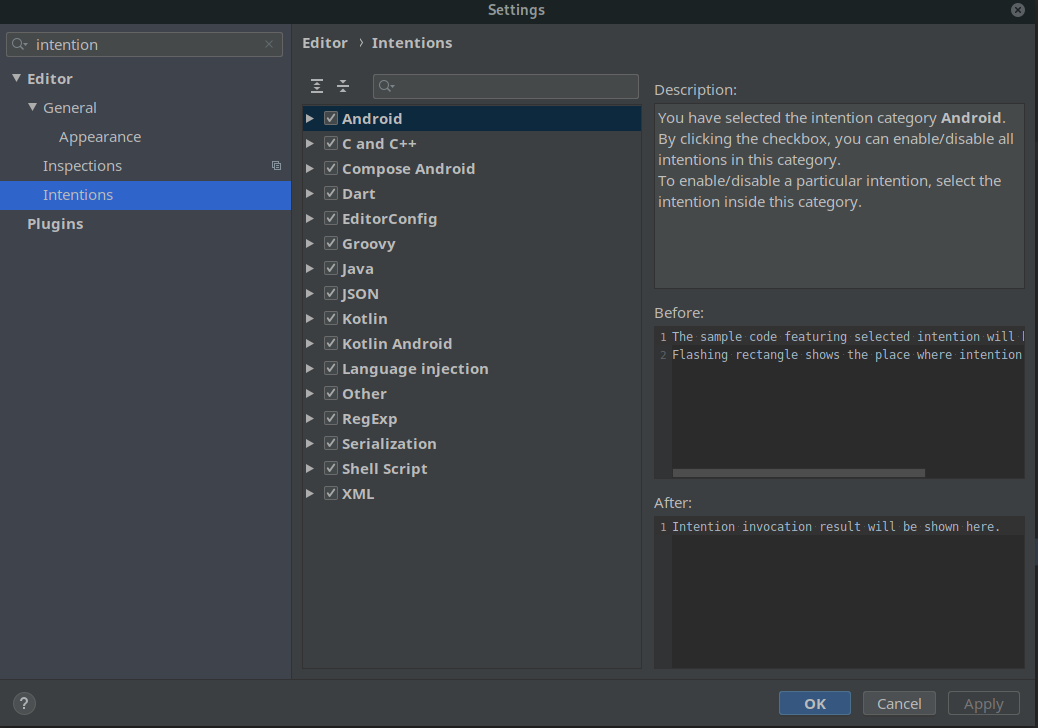This screenshot has width=1038, height=728.
Task: Close the Settings dialog window
Action: click(x=1018, y=10)
